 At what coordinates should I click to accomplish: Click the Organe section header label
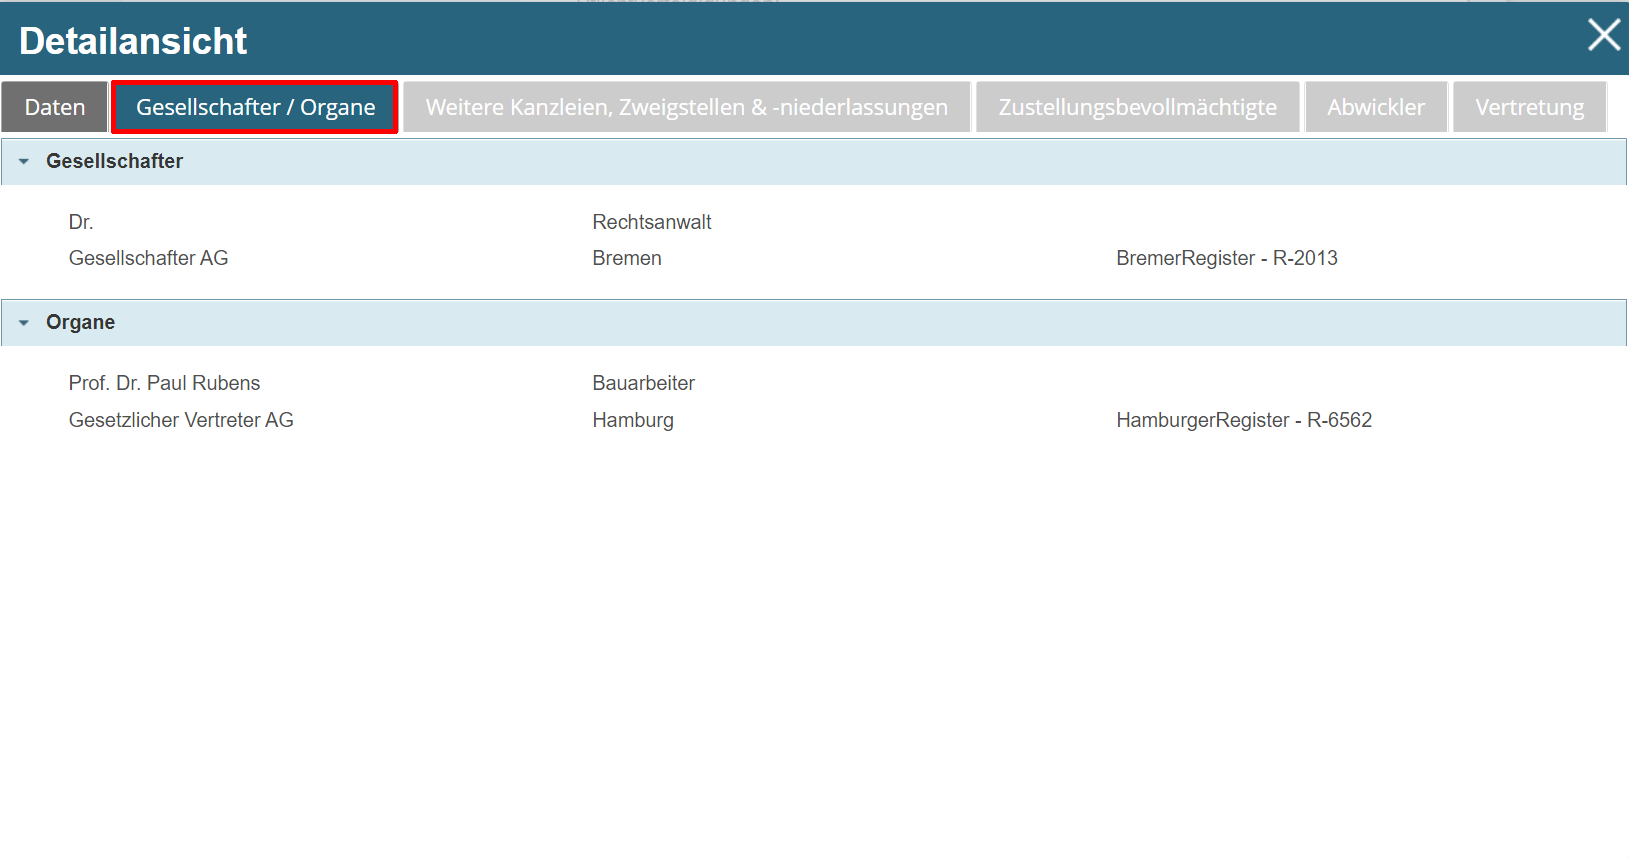click(80, 322)
